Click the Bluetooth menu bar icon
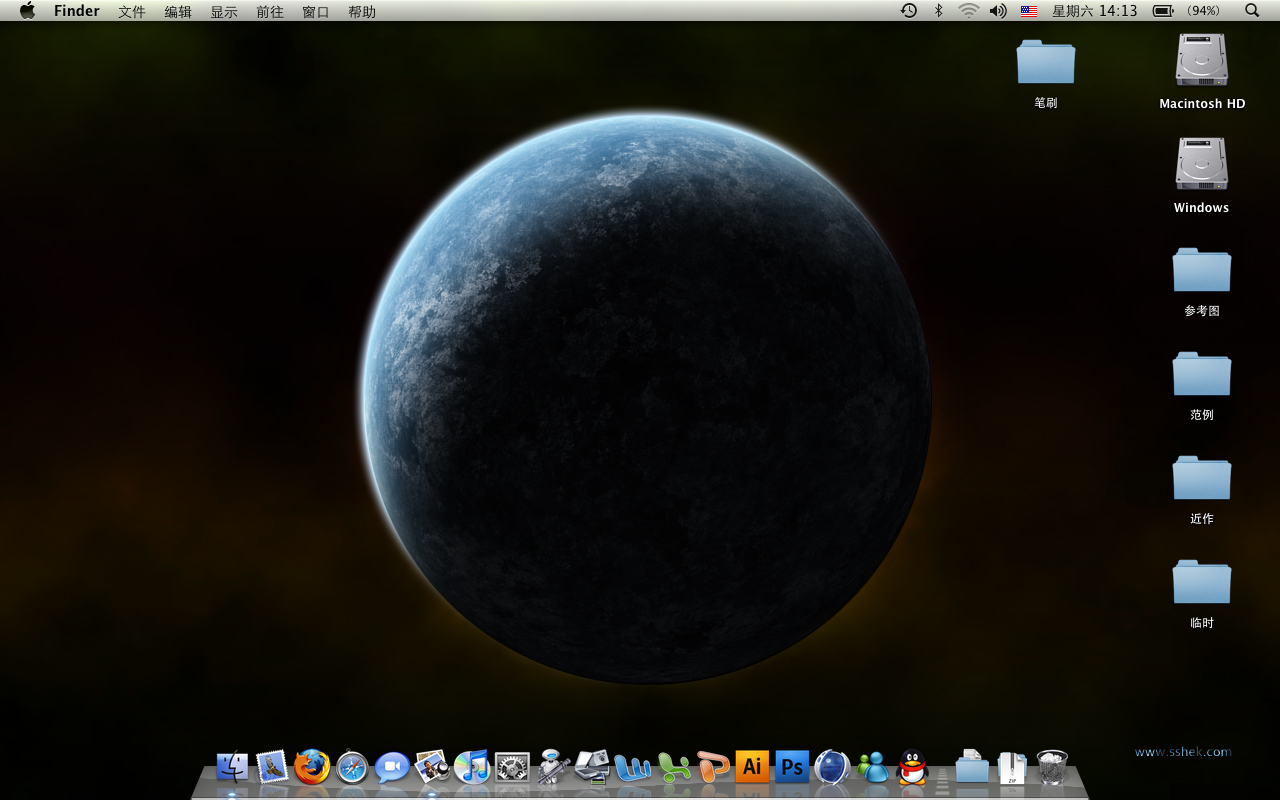The height and width of the screenshot is (800, 1280). point(938,11)
